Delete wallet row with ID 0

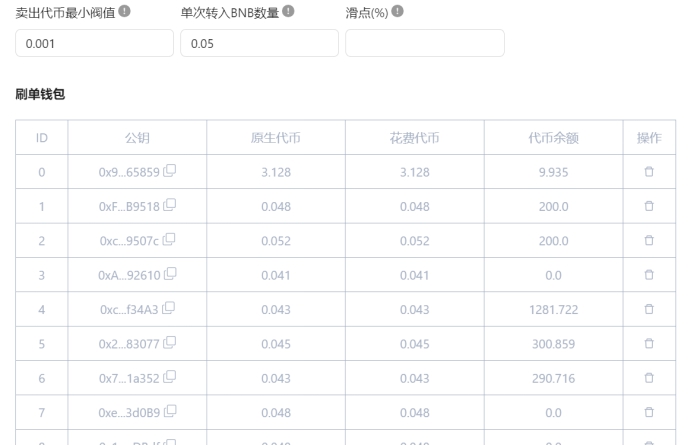(648, 172)
